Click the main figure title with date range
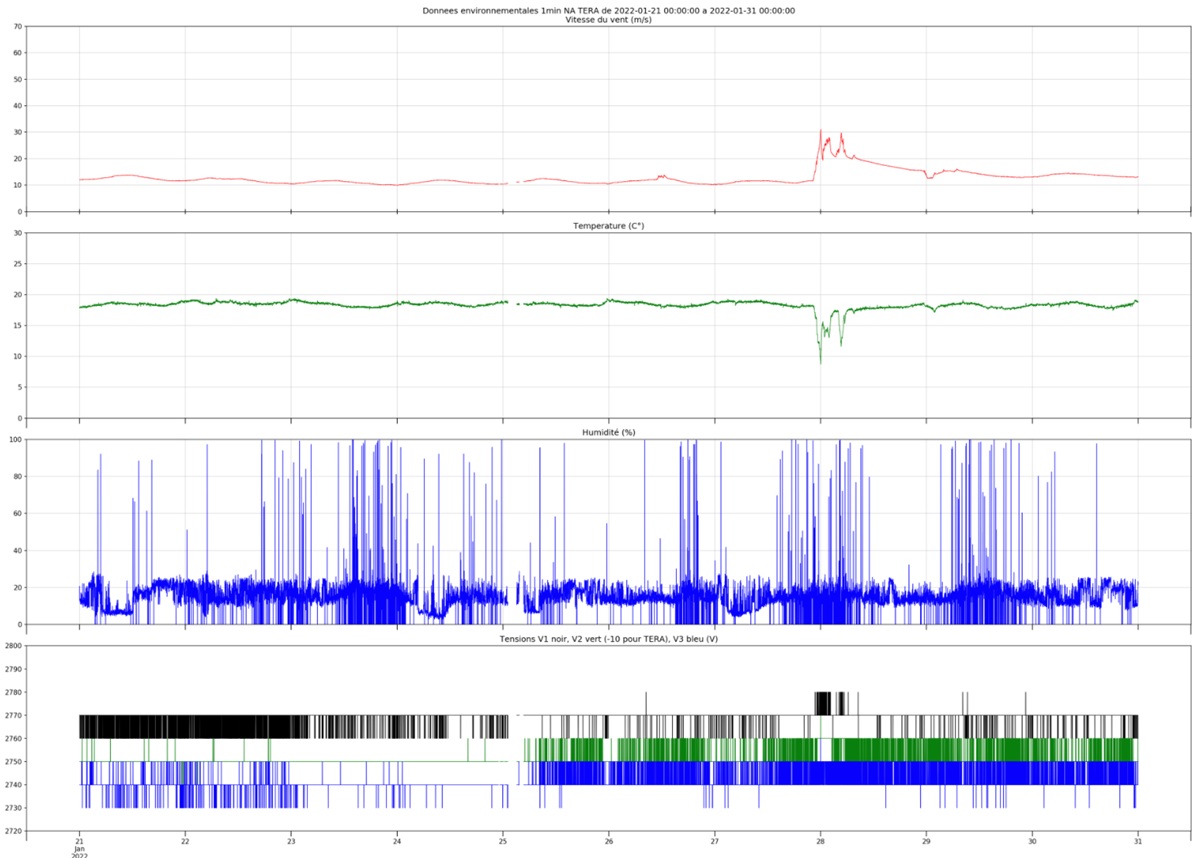The height and width of the screenshot is (858, 1200). [x=609, y=10]
